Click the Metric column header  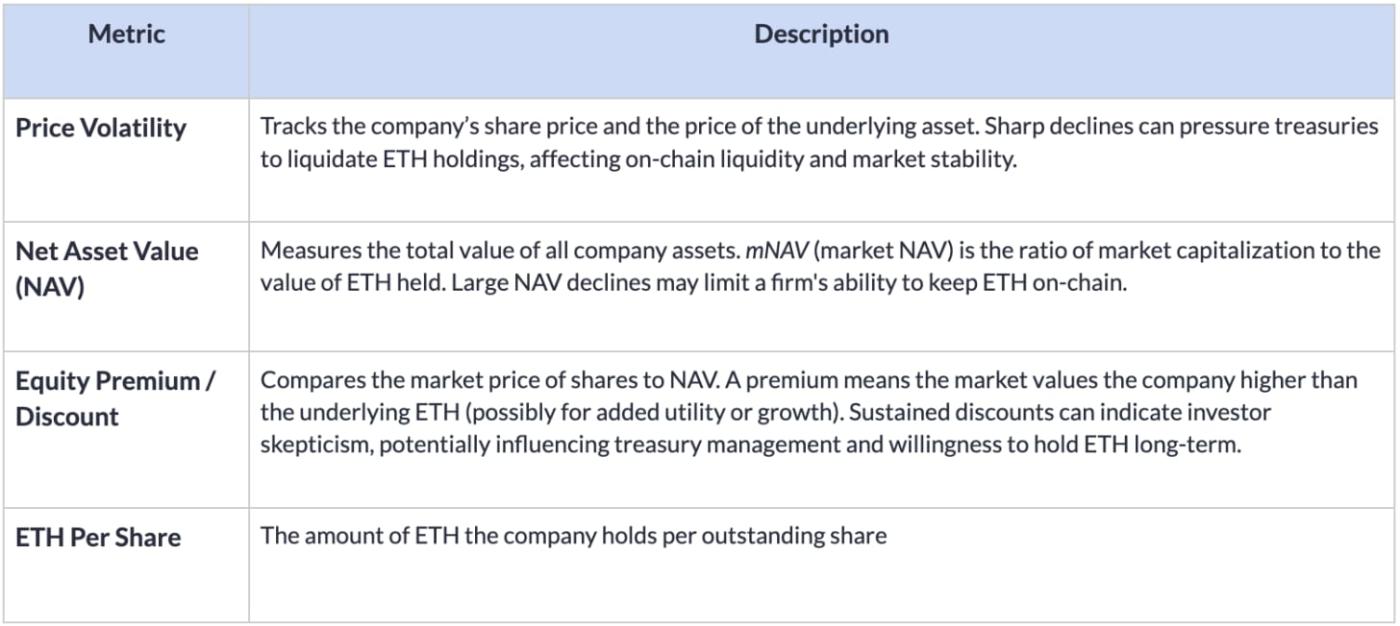pos(125,34)
